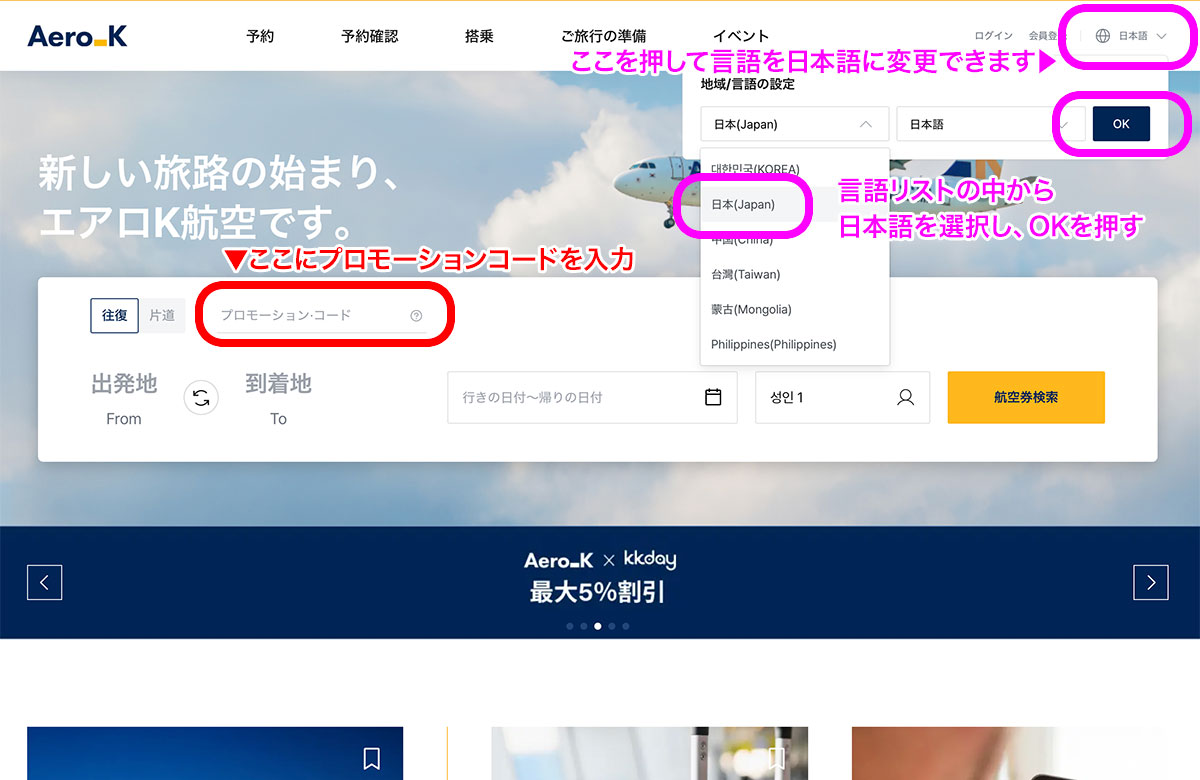Open the ご旅行の準備 menu
Screen dimensions: 1200x780
(x=603, y=36)
